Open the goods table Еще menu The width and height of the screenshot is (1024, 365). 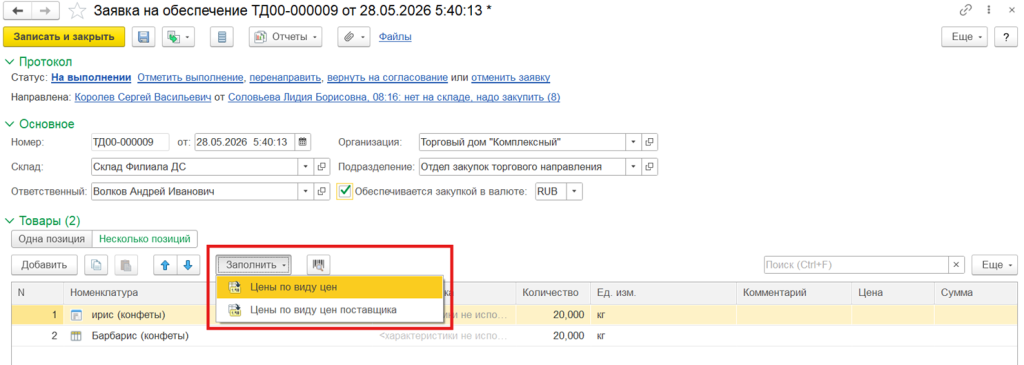click(x=995, y=264)
